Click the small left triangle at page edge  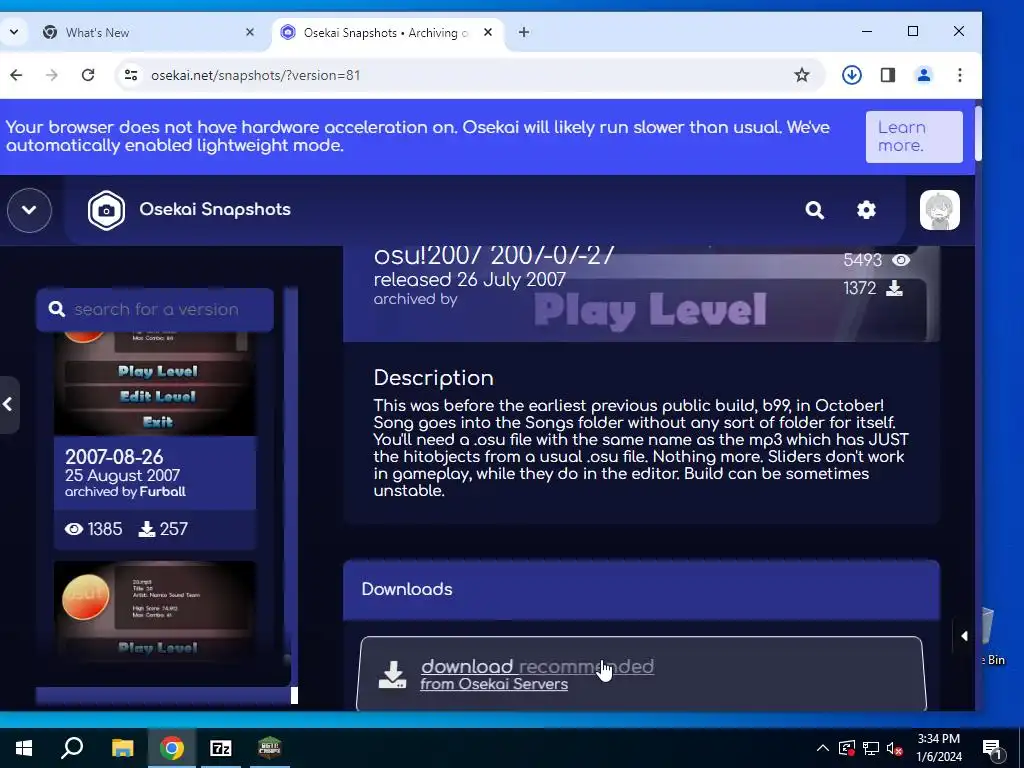[x=965, y=636]
